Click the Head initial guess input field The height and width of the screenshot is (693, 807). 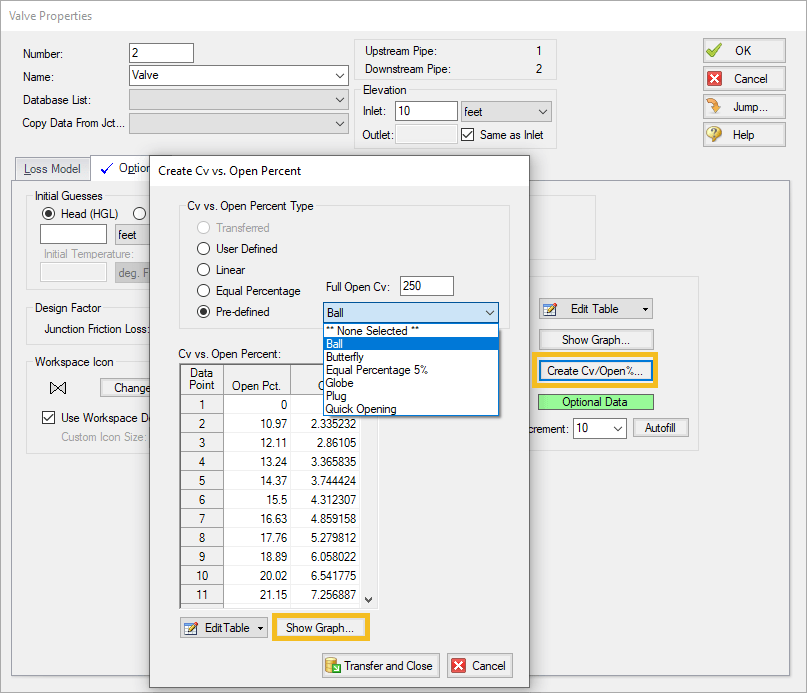(74, 234)
